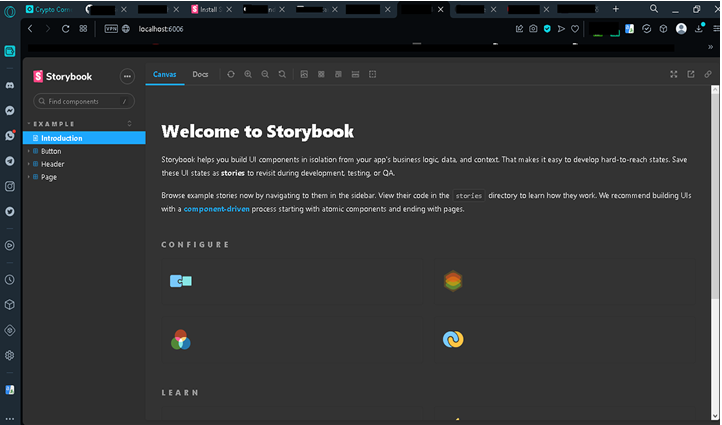
Task: Show more bookmarks with double chevron
Action: click(x=710, y=47)
